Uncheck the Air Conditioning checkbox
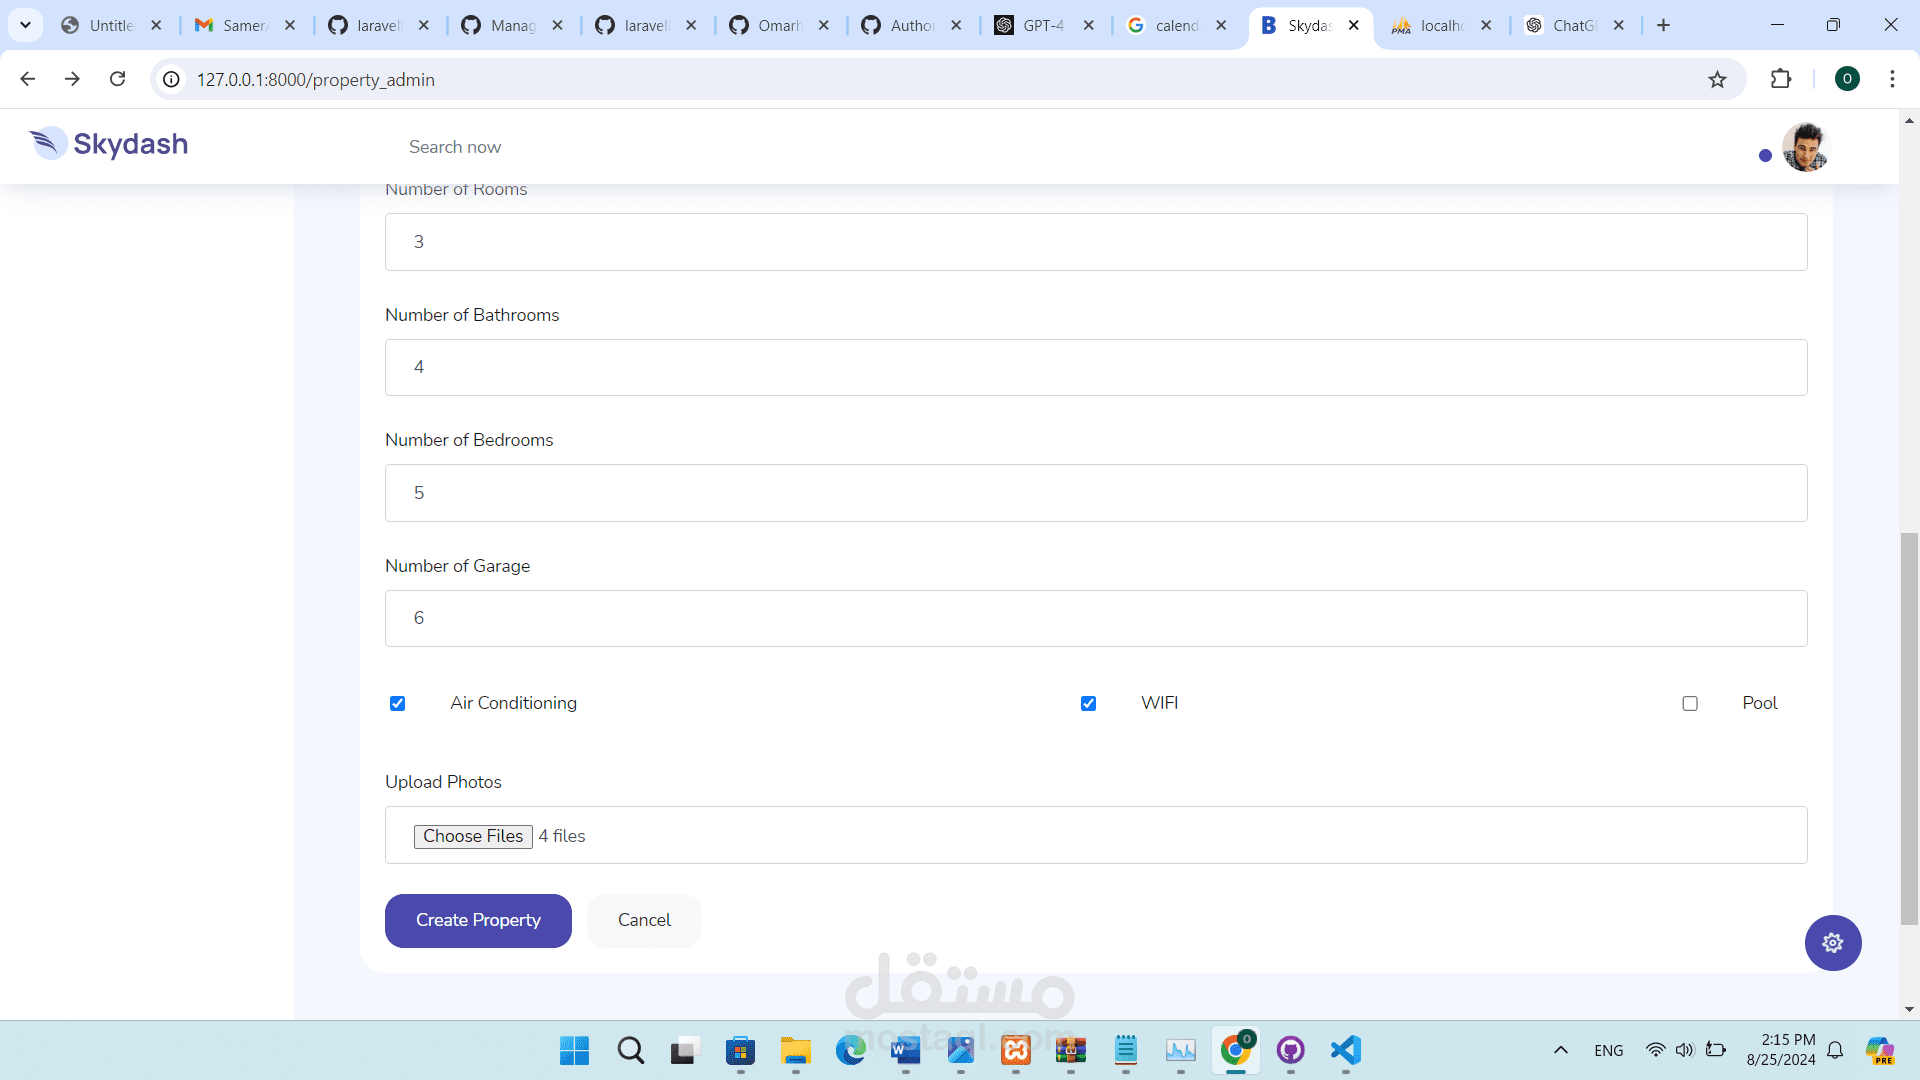The image size is (1920, 1080). point(397,703)
